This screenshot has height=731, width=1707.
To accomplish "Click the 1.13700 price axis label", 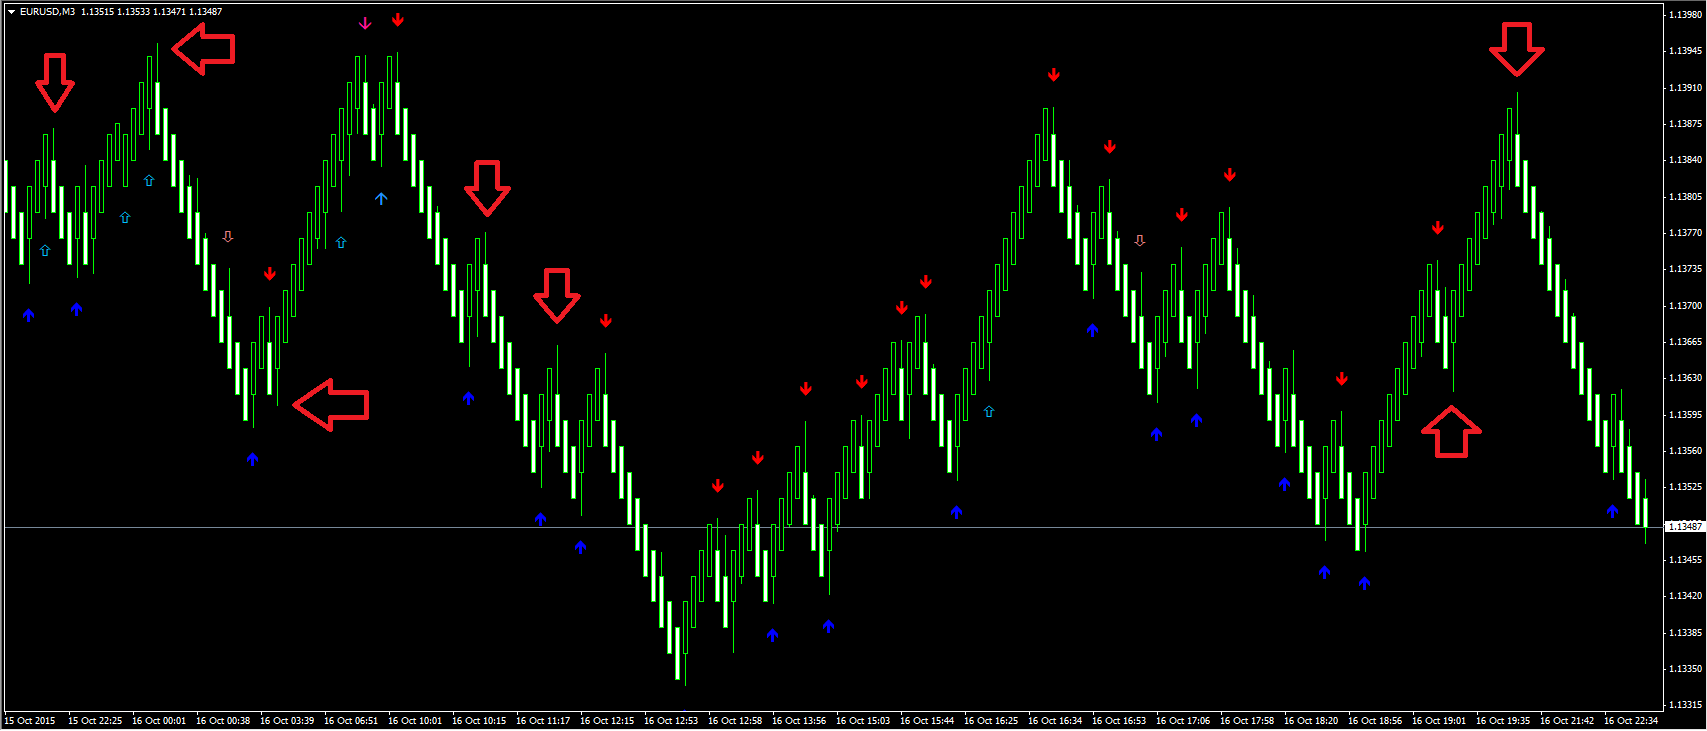I will [1685, 306].
